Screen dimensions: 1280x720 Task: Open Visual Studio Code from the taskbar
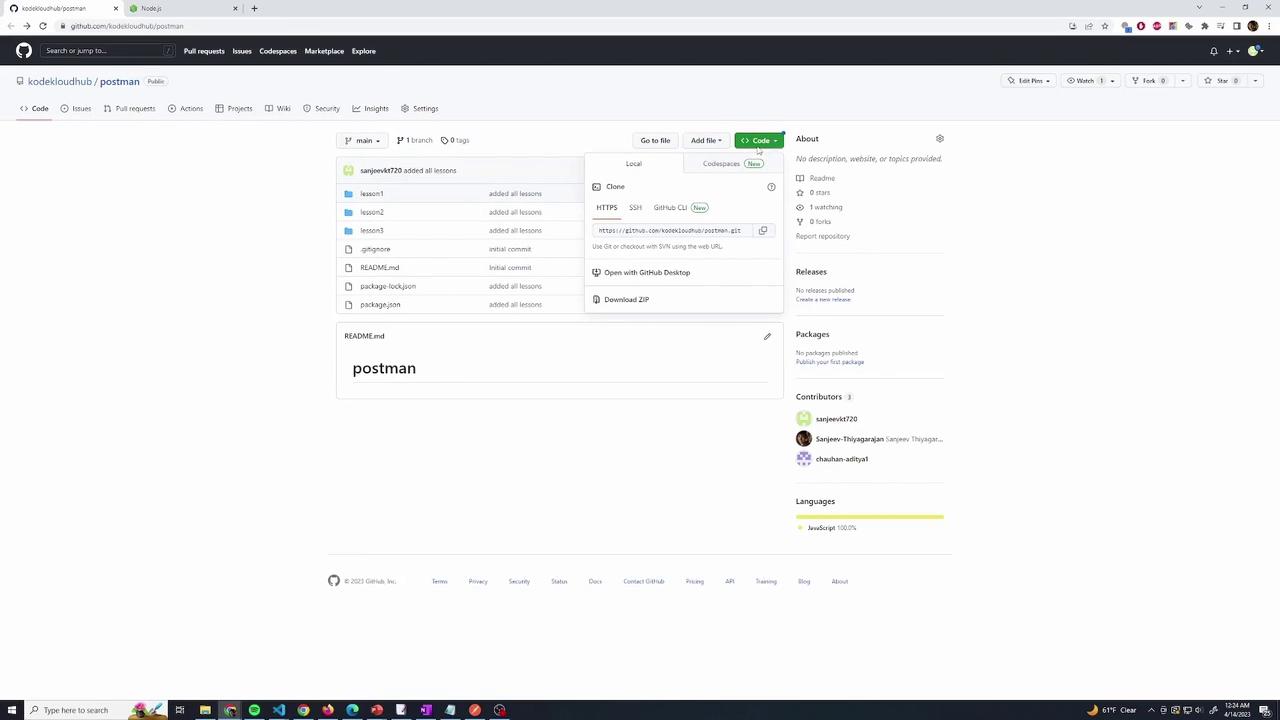[279, 710]
